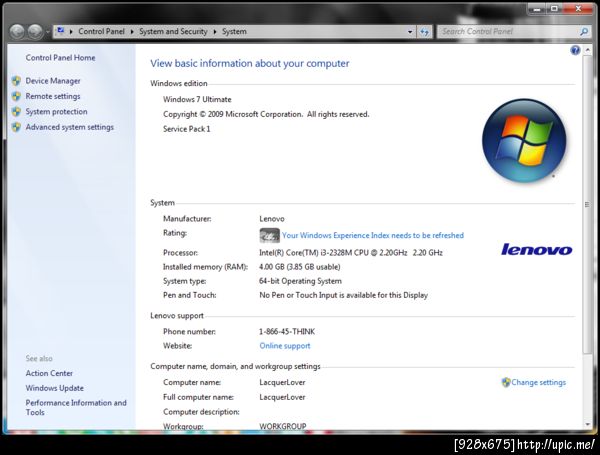Click the search magnifier icon
This screenshot has width=600, height=455.
(x=584, y=32)
